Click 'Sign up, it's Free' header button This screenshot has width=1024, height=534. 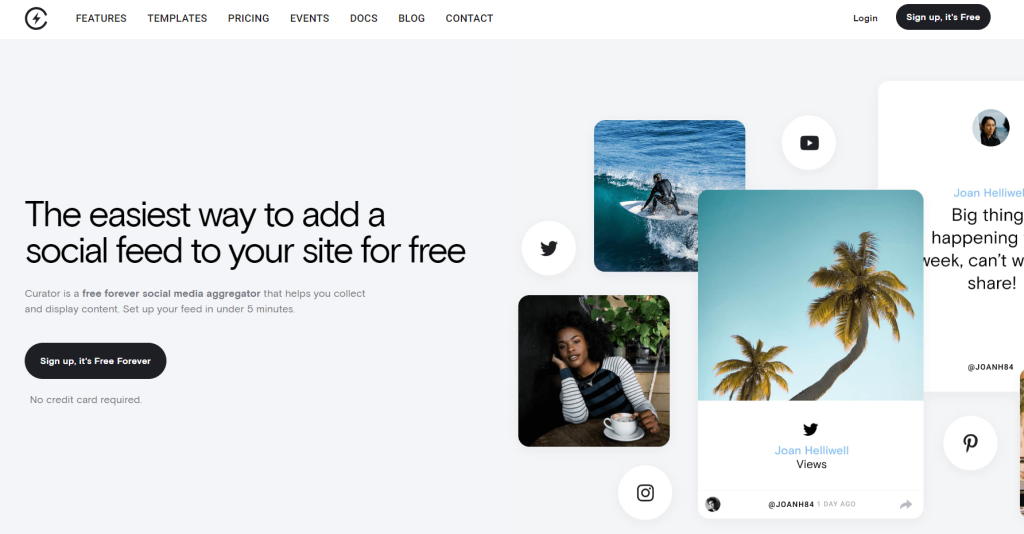[943, 17]
